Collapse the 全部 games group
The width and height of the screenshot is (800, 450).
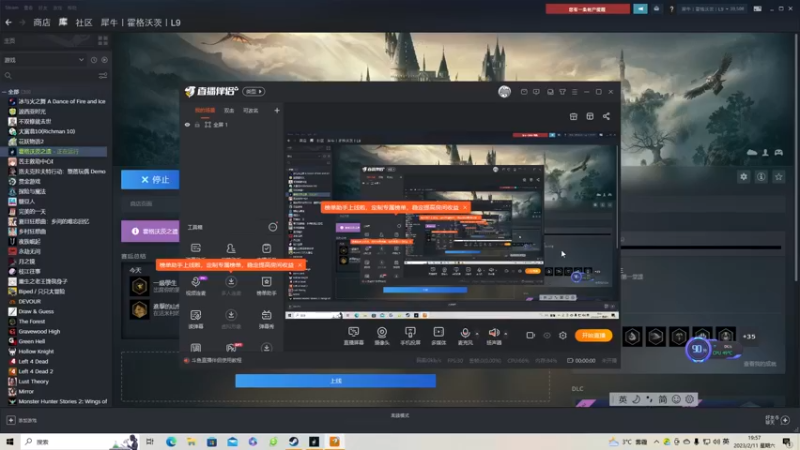point(5,92)
